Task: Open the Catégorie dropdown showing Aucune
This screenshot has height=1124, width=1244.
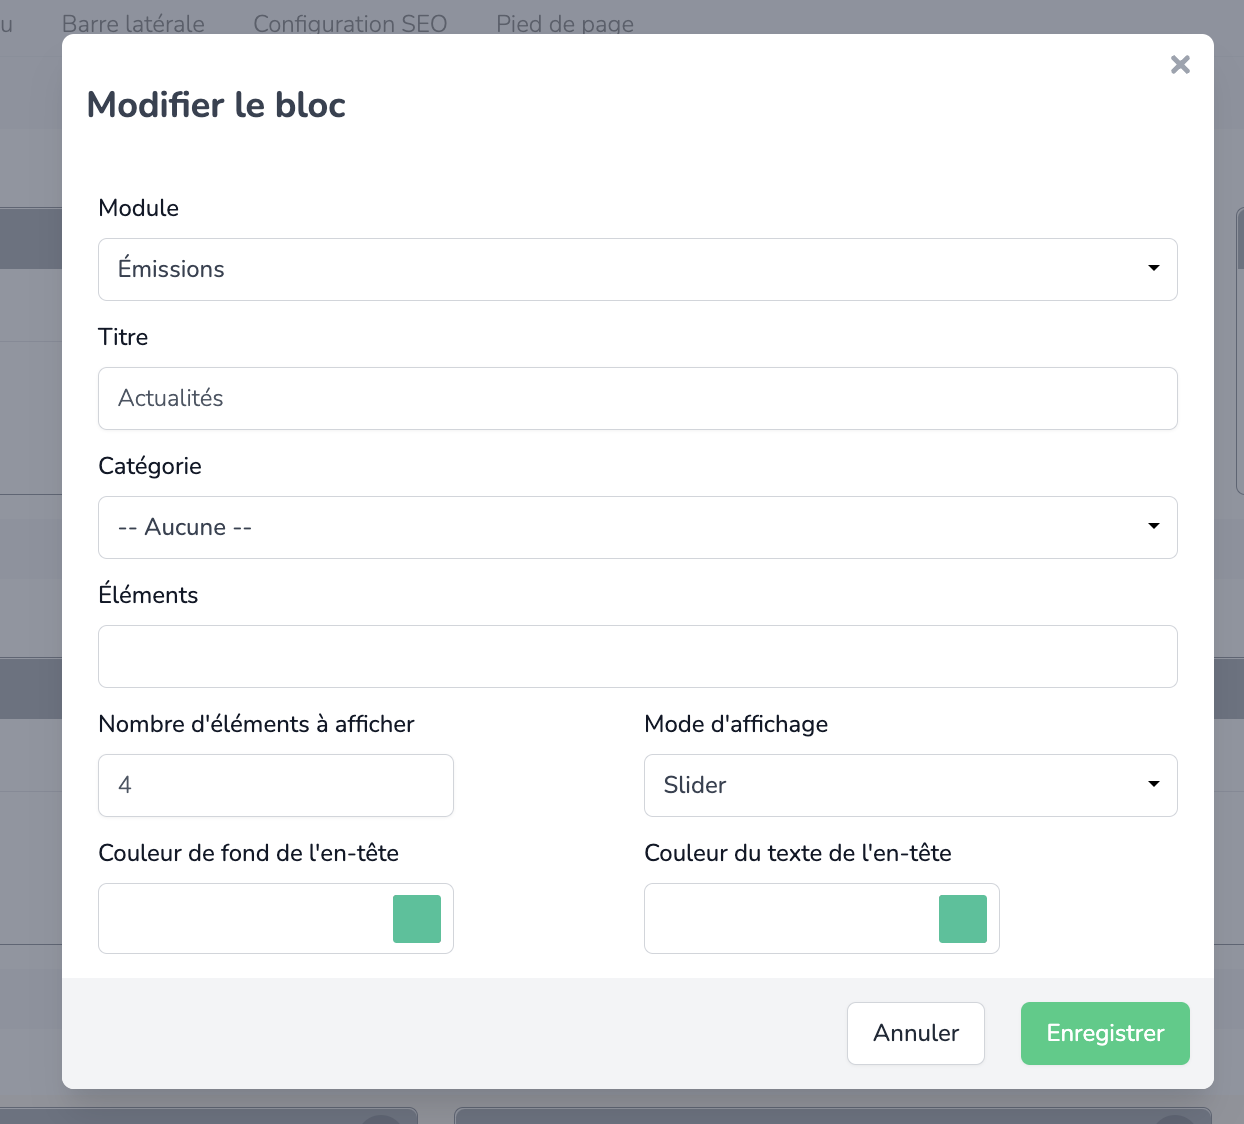Action: [x=637, y=527]
